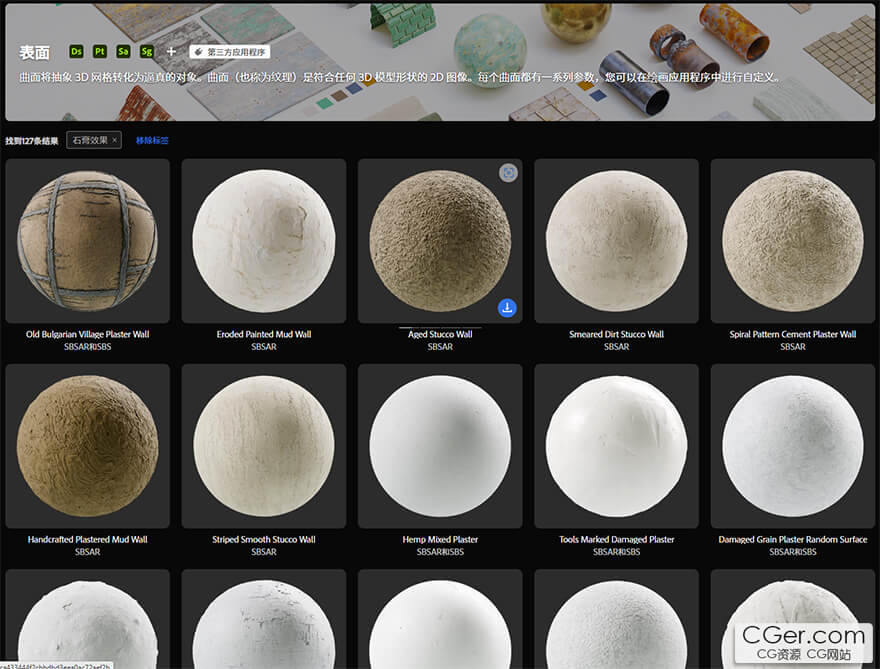Click the plus icon beside the Sg icon
Screen dimensions: 880x669
[171, 52]
